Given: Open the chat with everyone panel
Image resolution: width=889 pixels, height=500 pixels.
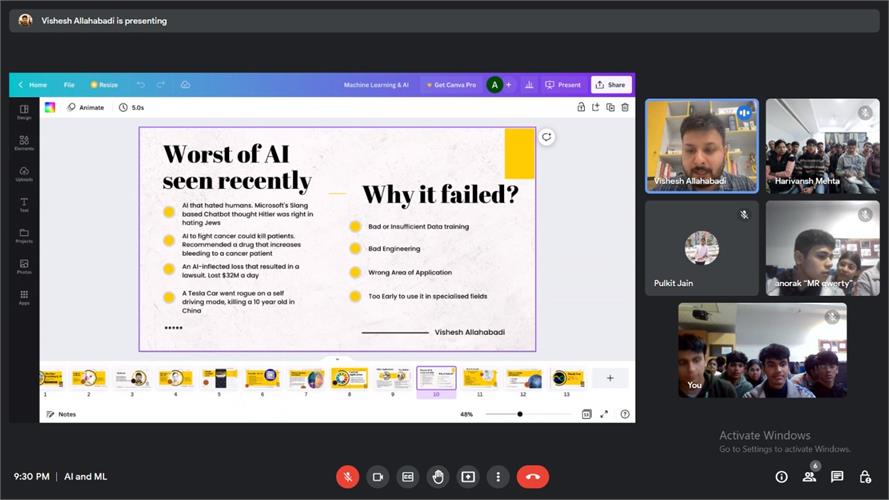Looking at the screenshot, I should point(837,477).
